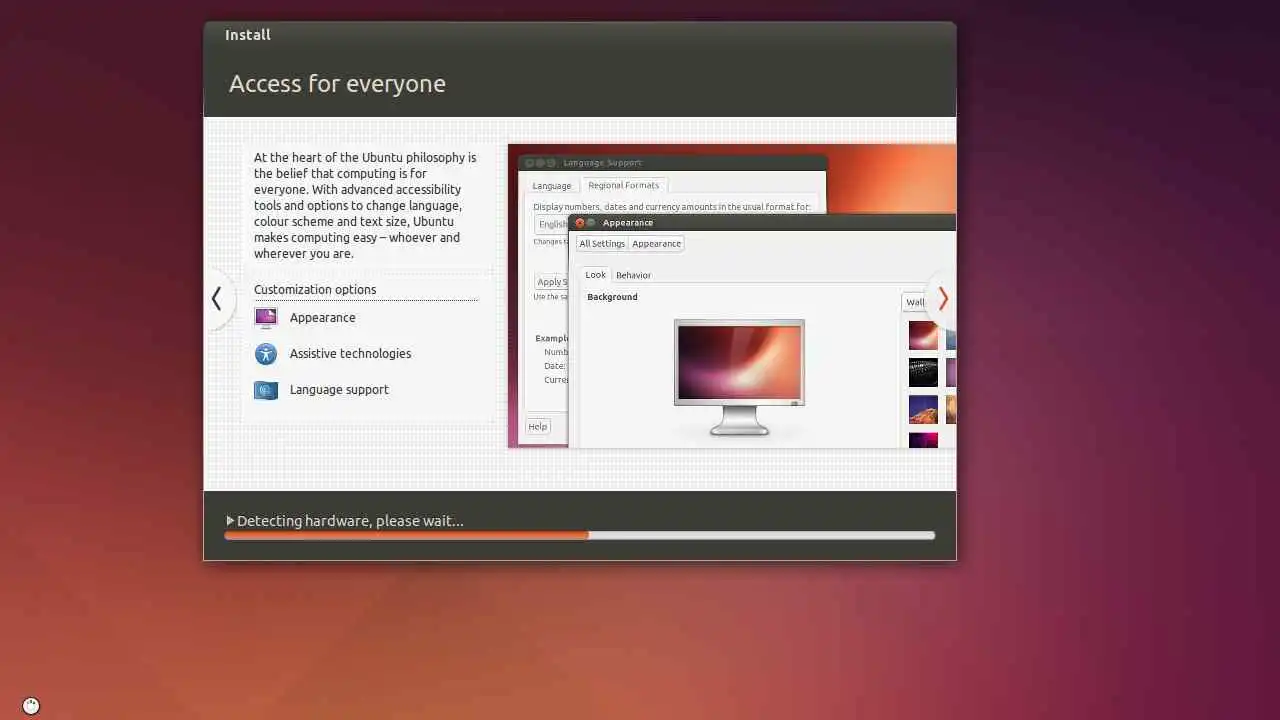Switch to the Language tab in Language Support
The height and width of the screenshot is (720, 1280).
(x=551, y=186)
